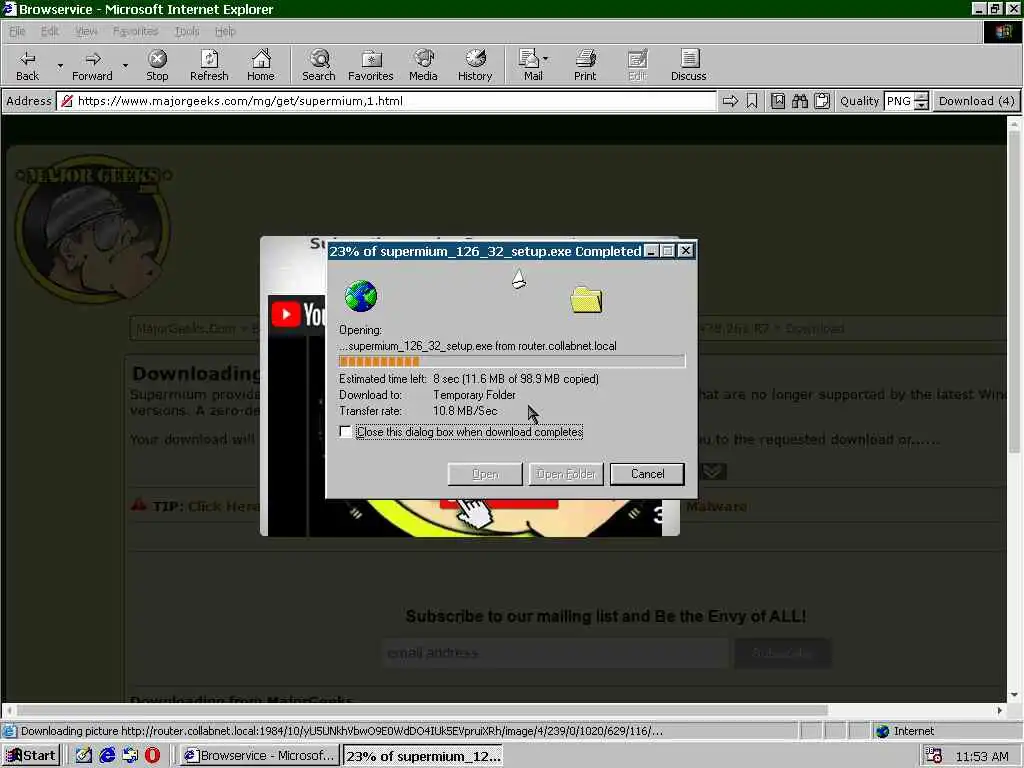Viewport: 1024px width, 768px height.
Task: Open the Favorites toolbar button
Action: pyautogui.click(x=370, y=65)
